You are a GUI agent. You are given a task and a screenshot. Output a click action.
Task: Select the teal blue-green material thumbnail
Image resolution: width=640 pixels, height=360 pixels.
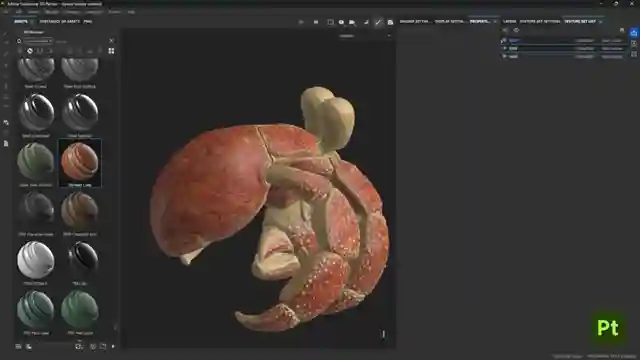coord(36,310)
